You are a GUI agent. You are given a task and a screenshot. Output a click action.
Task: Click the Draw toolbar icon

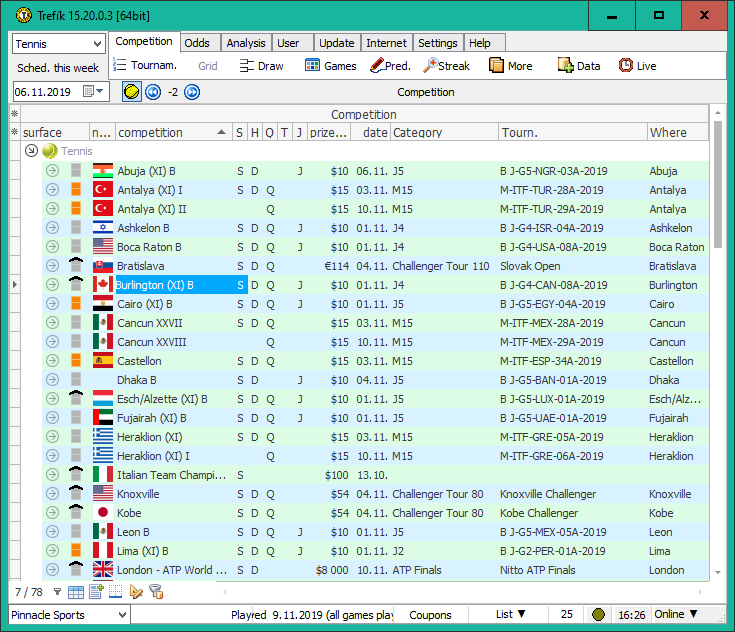(262, 66)
